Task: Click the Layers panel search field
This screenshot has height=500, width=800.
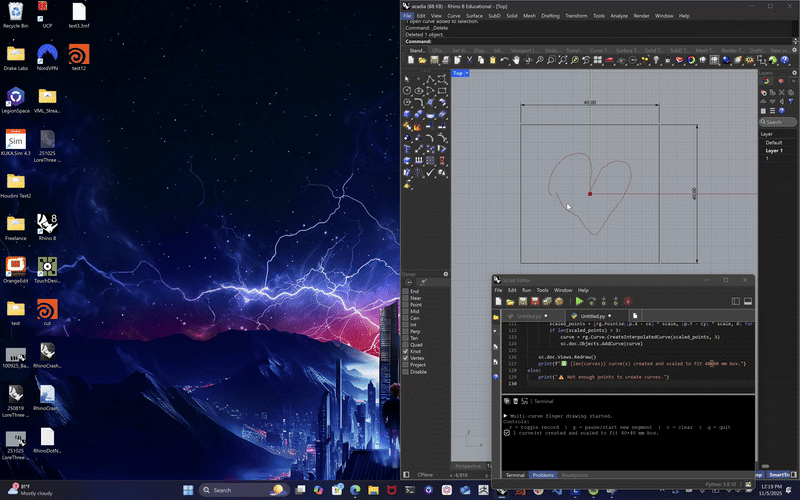Action: pos(778,122)
